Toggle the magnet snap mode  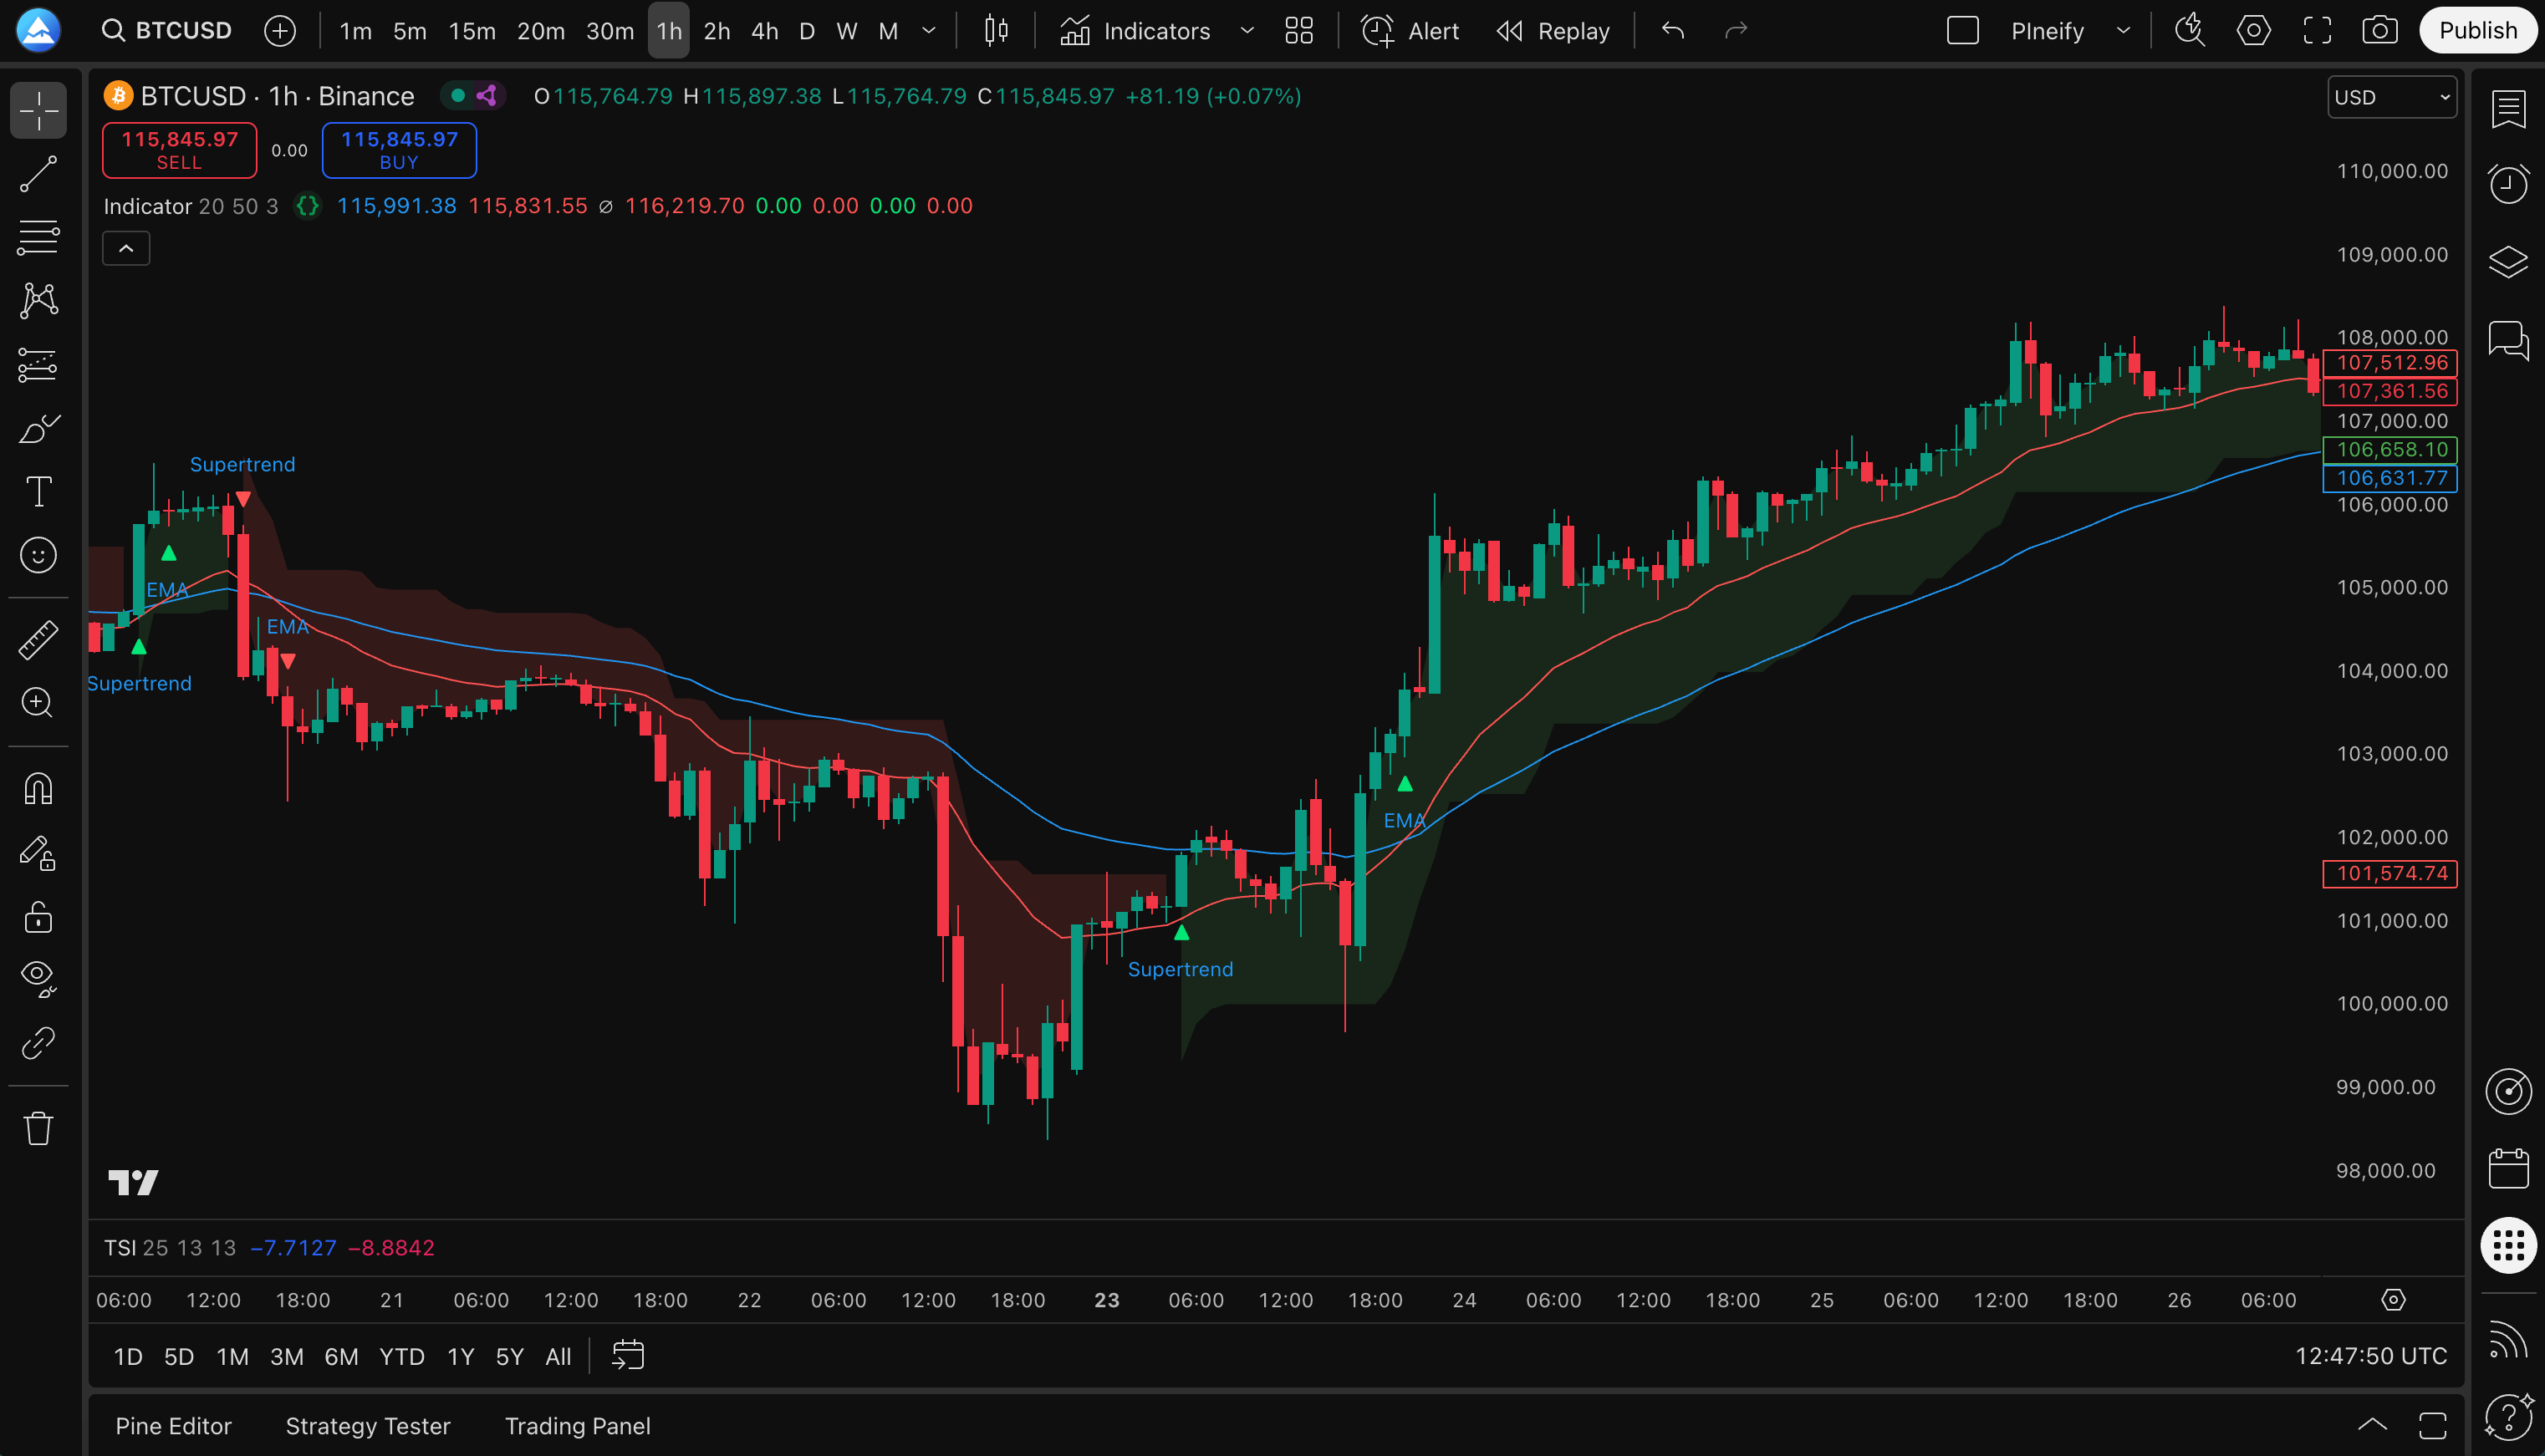(38, 789)
